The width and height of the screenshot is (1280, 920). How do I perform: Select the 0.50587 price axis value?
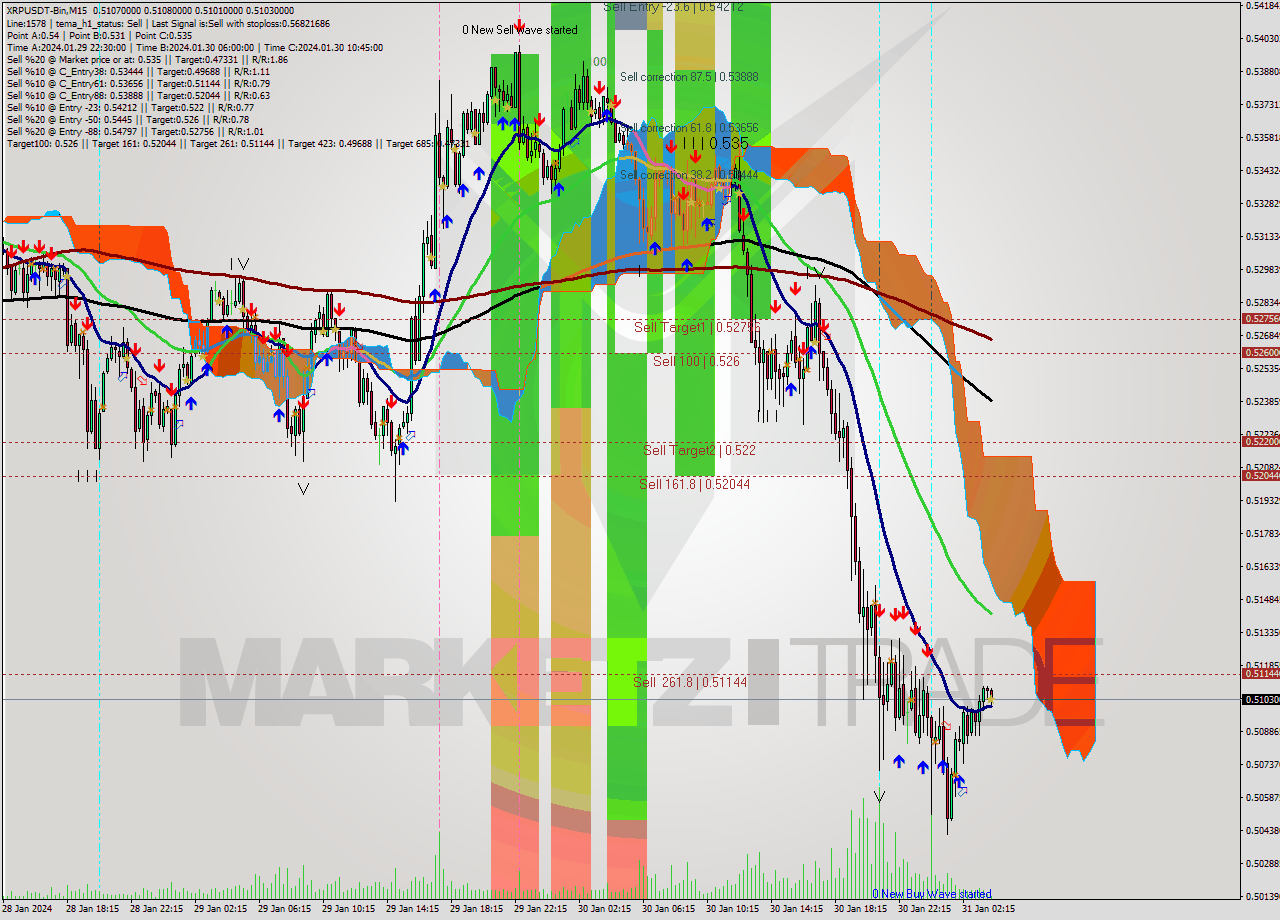pos(1263,798)
